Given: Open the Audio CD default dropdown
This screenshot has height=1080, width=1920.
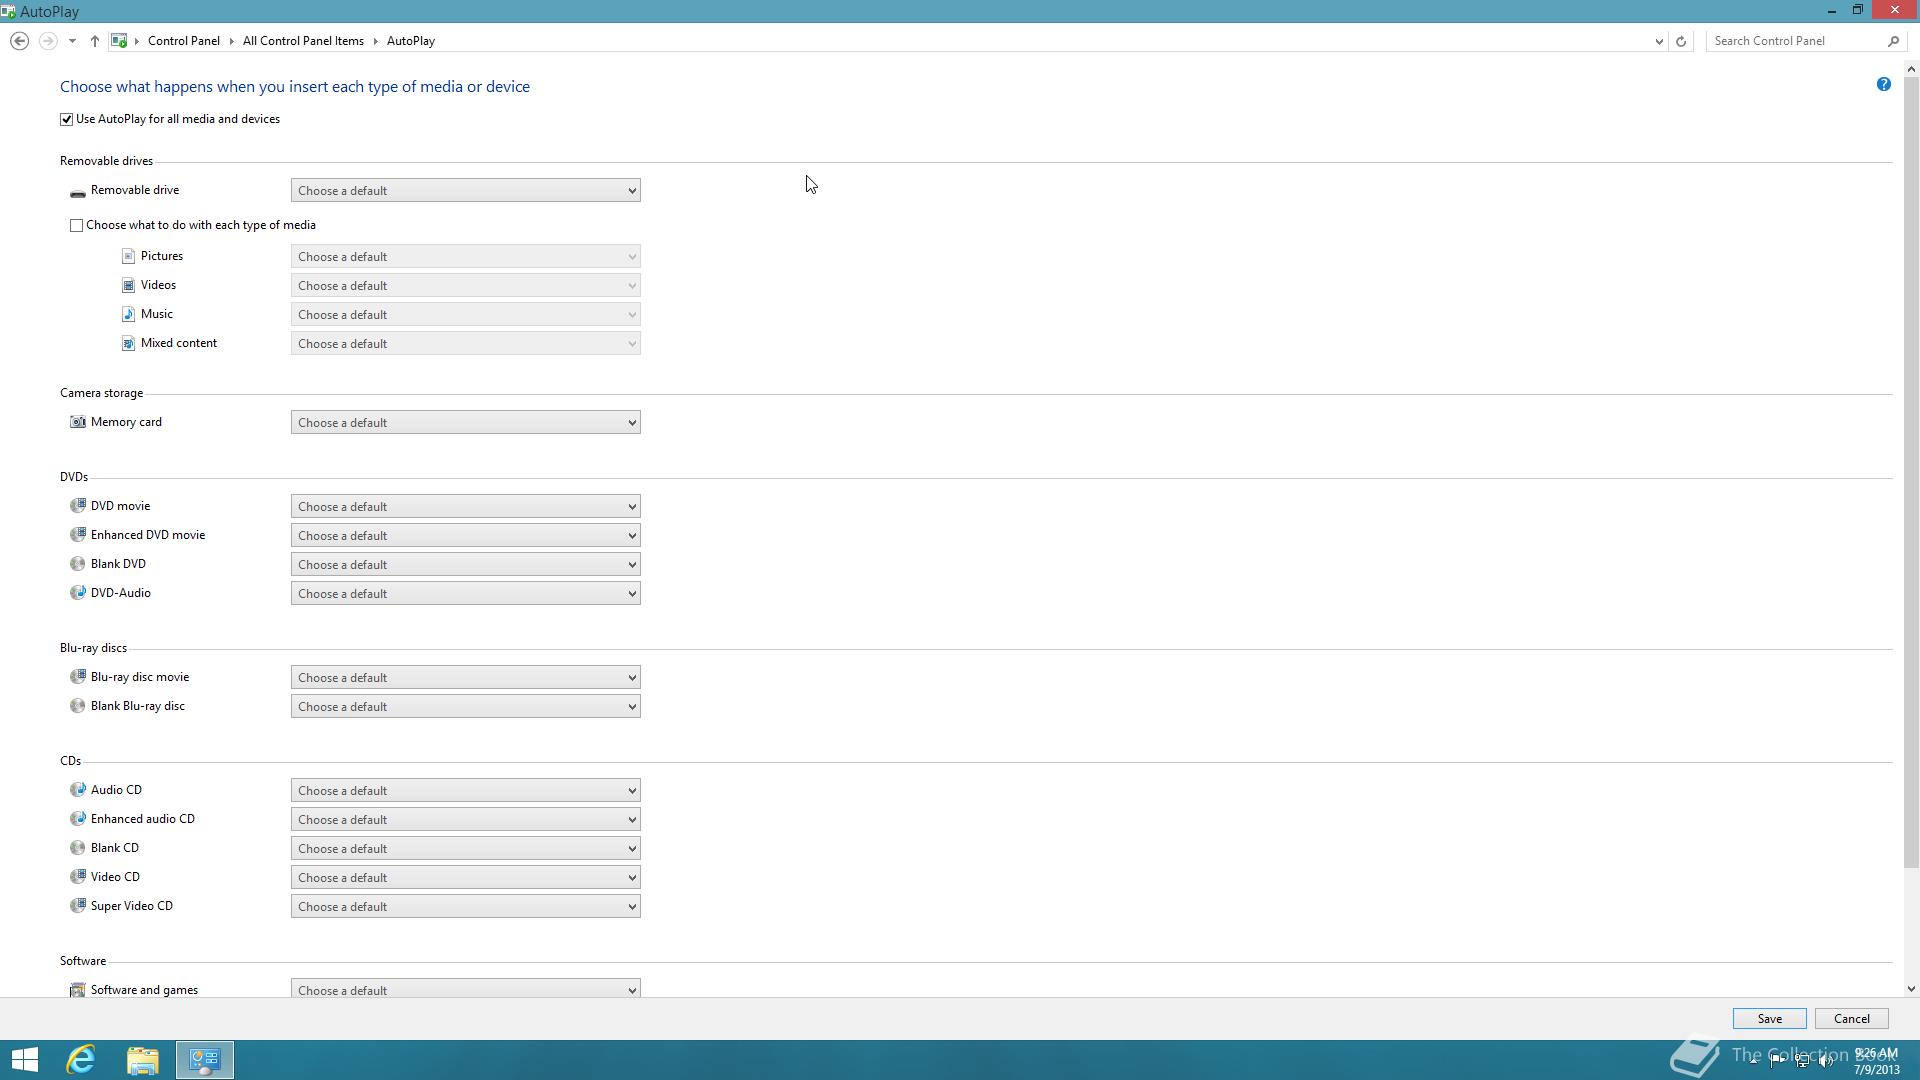Looking at the screenshot, I should point(465,790).
